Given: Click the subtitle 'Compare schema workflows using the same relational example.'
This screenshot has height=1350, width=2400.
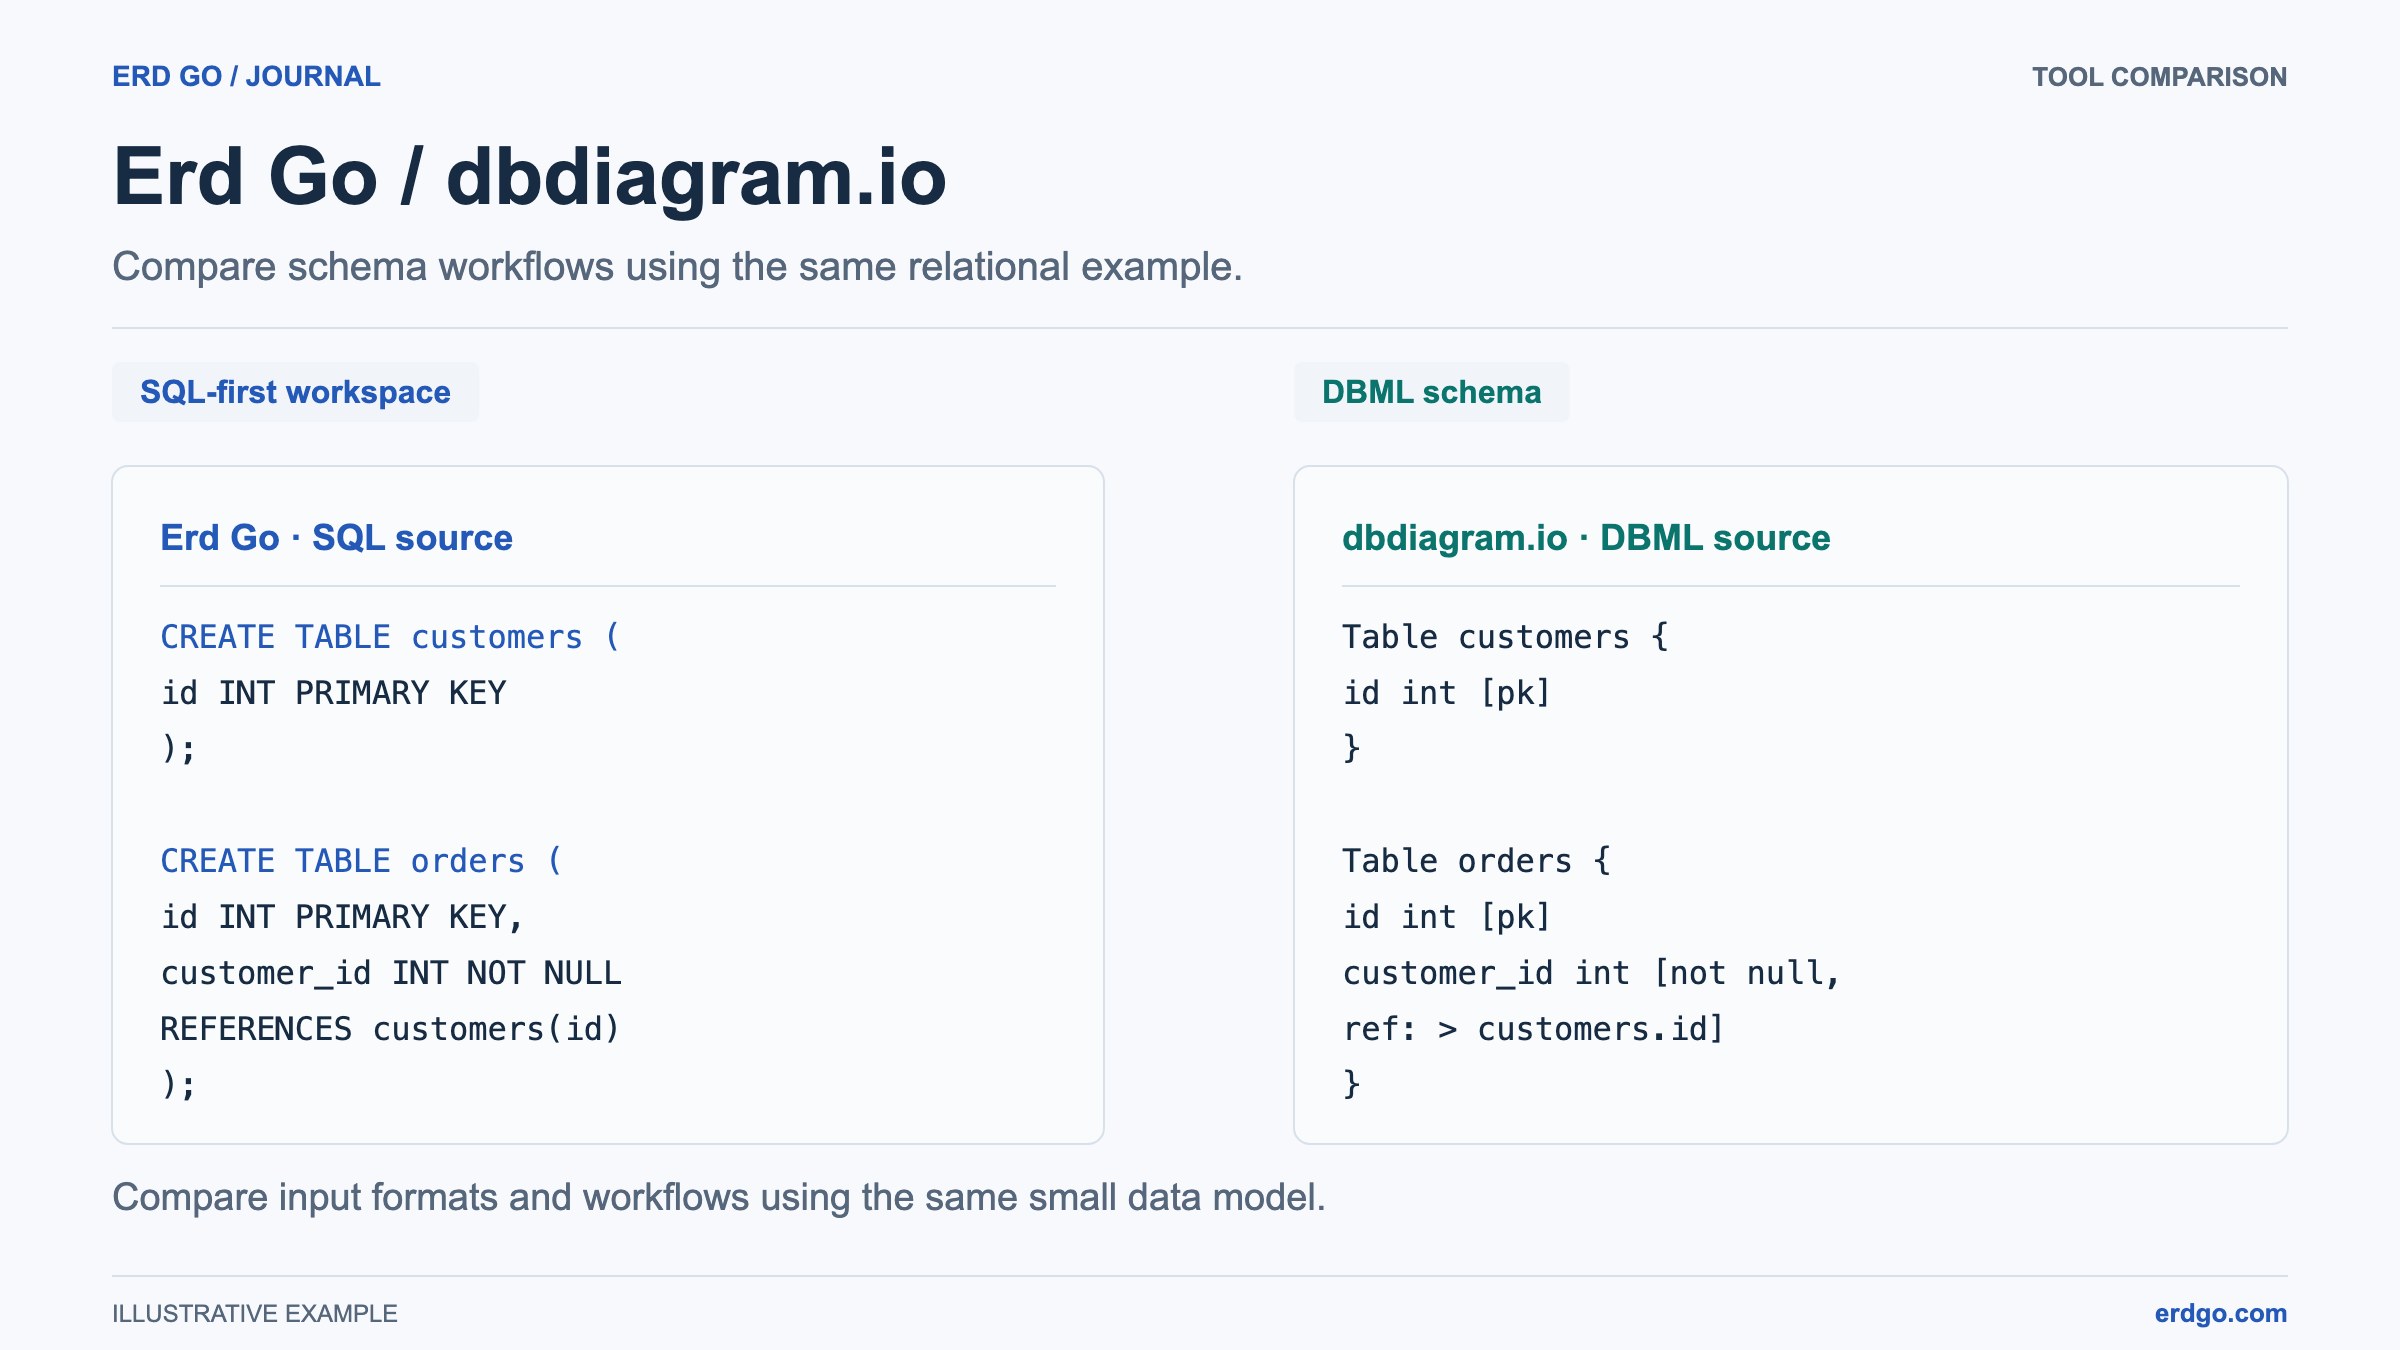Looking at the screenshot, I should coord(677,267).
